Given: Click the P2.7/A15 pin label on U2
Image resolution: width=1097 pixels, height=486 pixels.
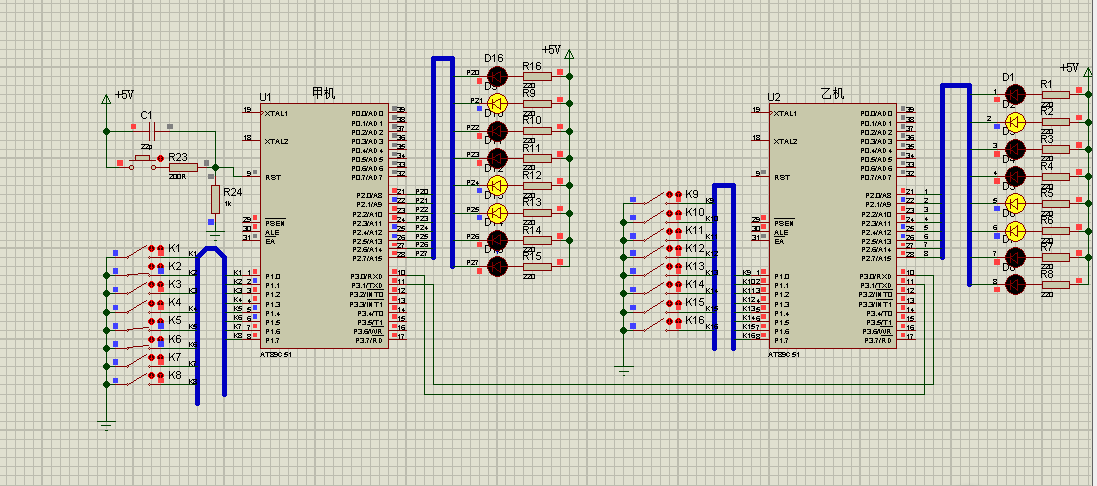Looking at the screenshot, I should tap(876, 258).
